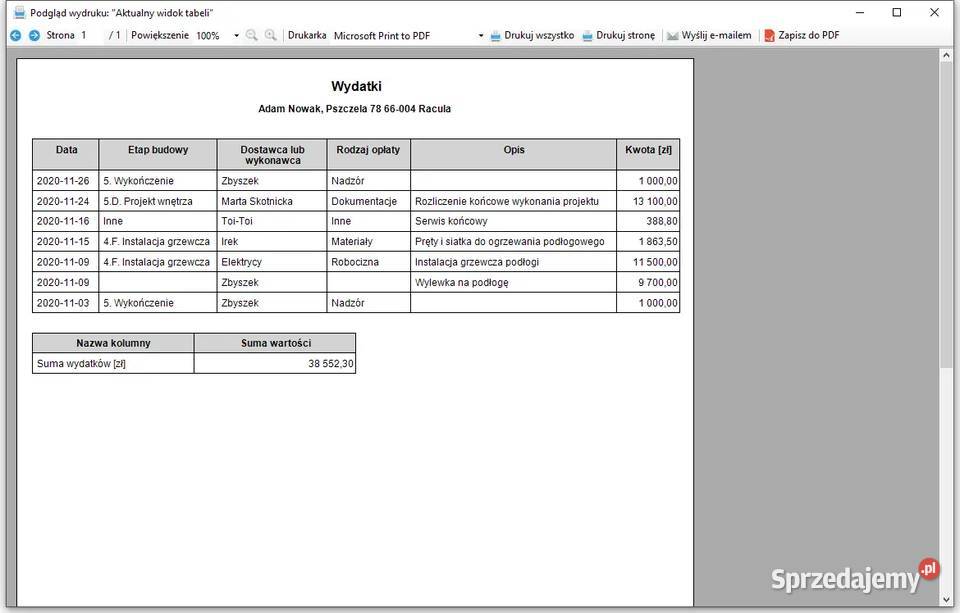Image resolution: width=960 pixels, height=613 pixels.
Task: Click the zoom out magnifier icon
Action: coord(252,35)
